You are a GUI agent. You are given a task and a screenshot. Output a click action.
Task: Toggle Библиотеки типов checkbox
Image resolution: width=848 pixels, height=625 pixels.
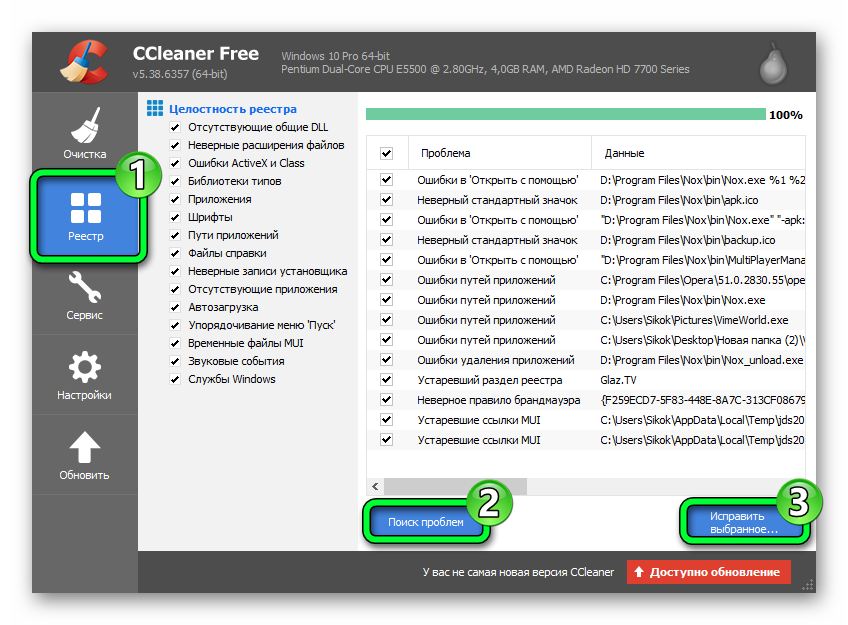(175, 182)
